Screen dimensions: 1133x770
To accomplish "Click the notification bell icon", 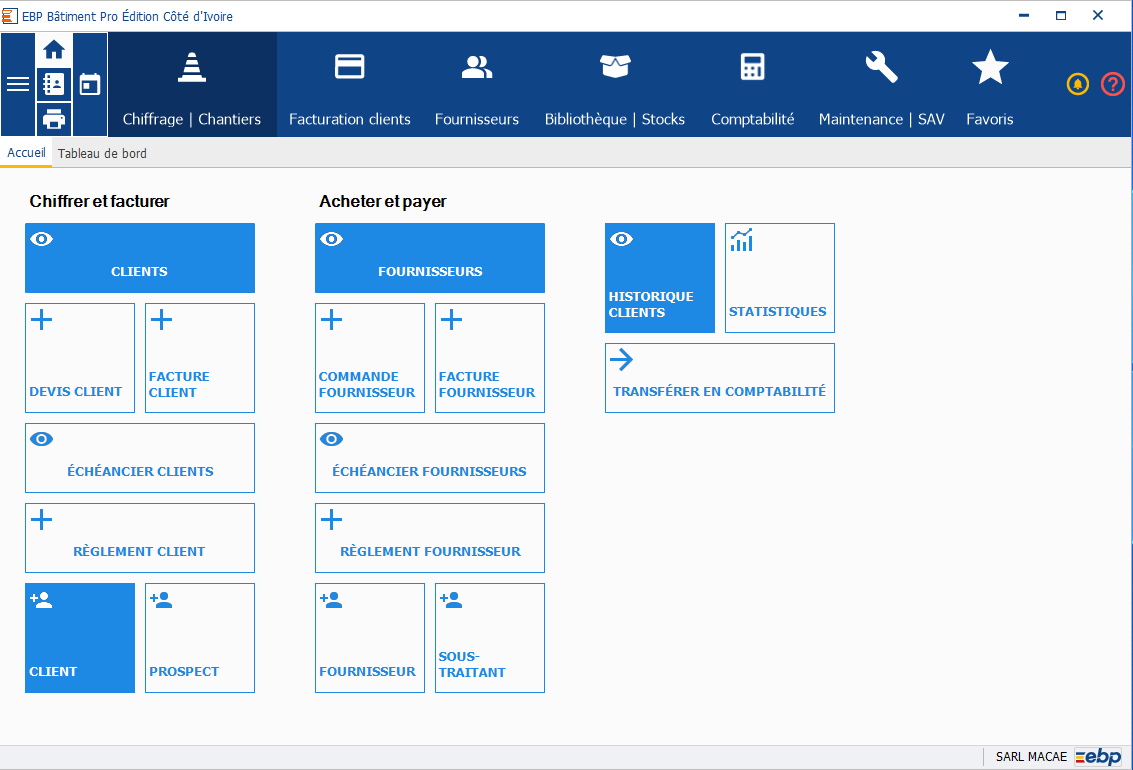I will [1077, 85].
